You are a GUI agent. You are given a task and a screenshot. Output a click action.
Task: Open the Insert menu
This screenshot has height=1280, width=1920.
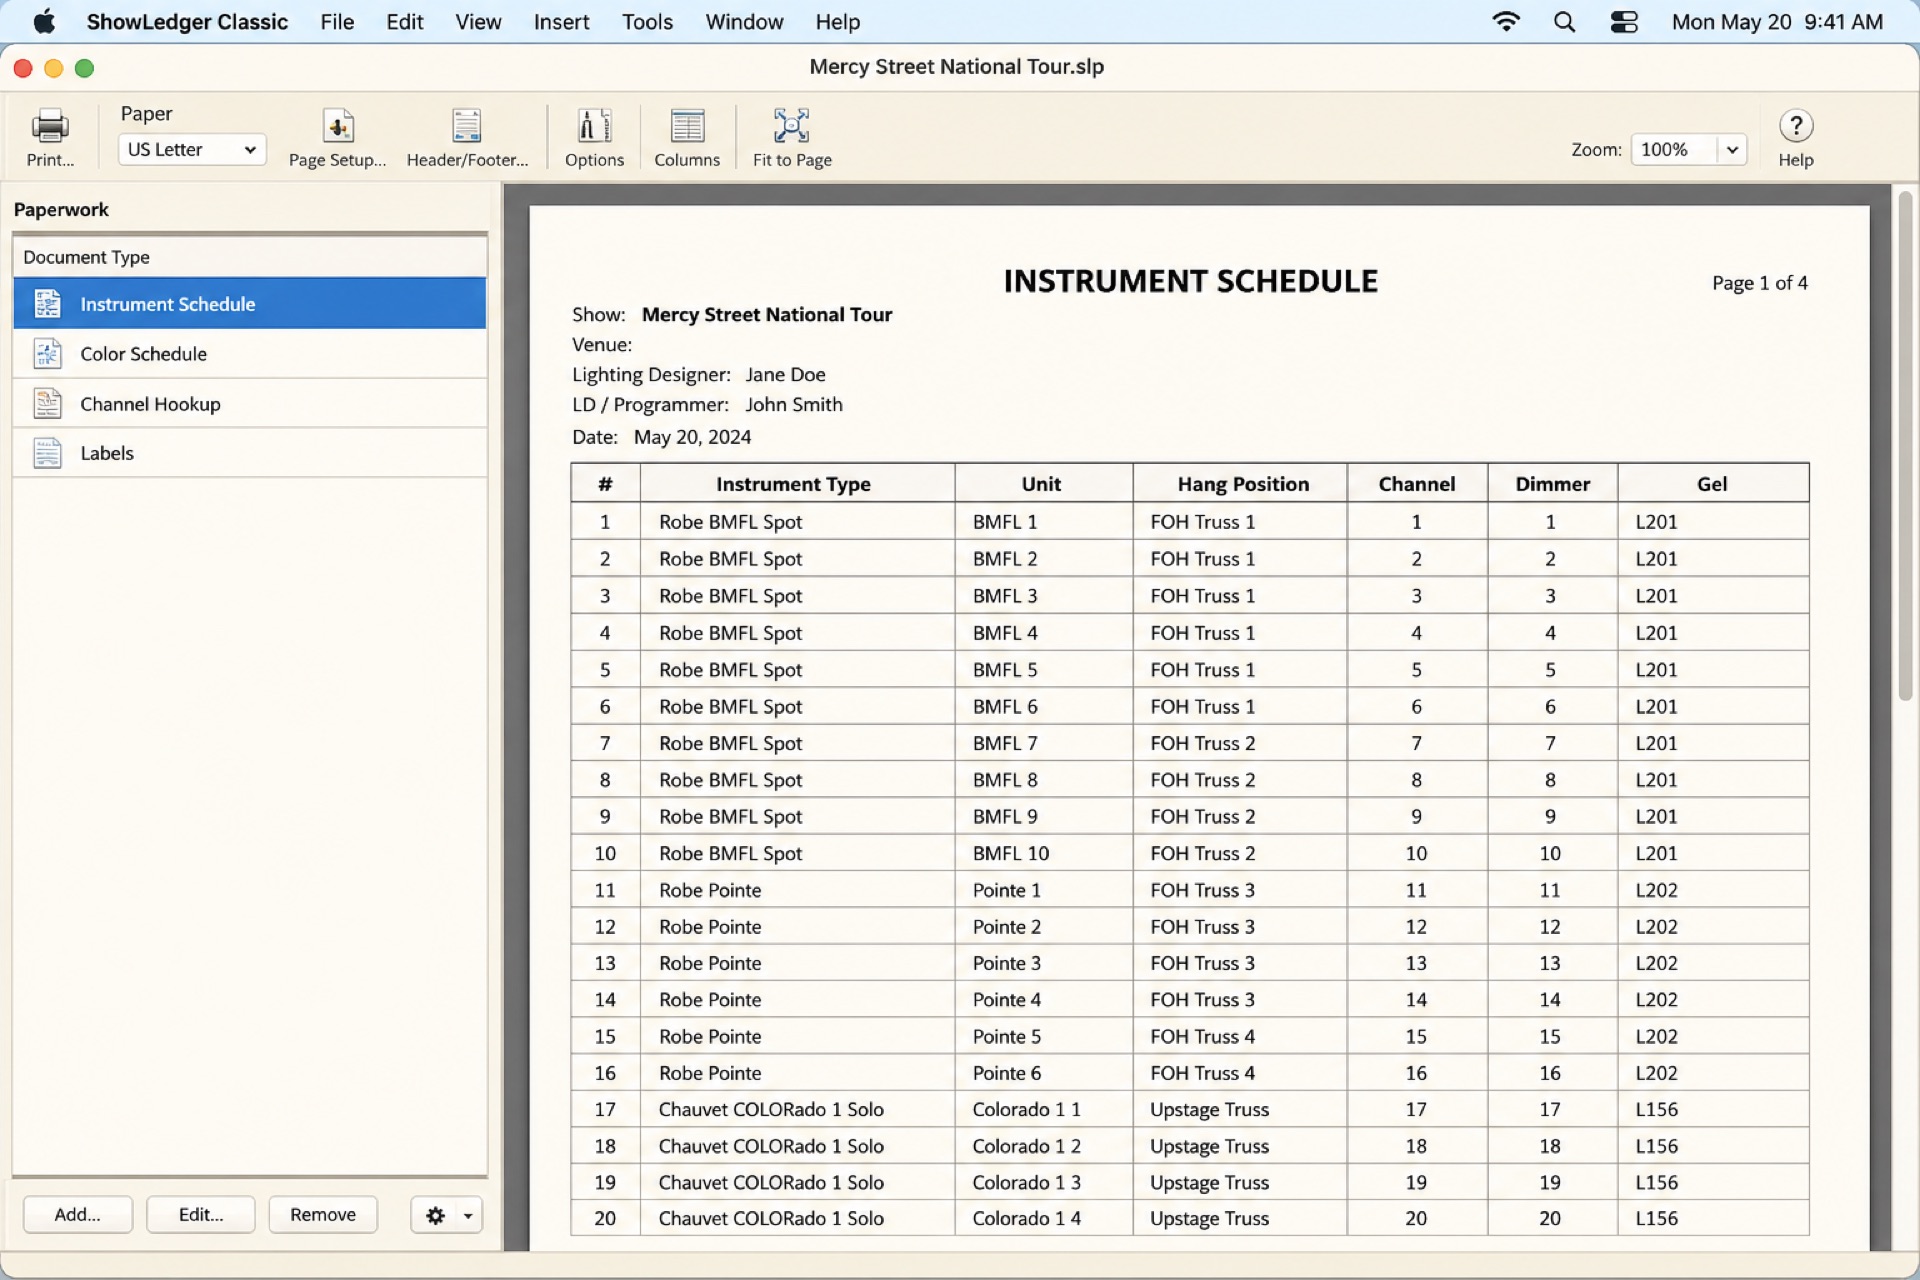click(x=561, y=22)
